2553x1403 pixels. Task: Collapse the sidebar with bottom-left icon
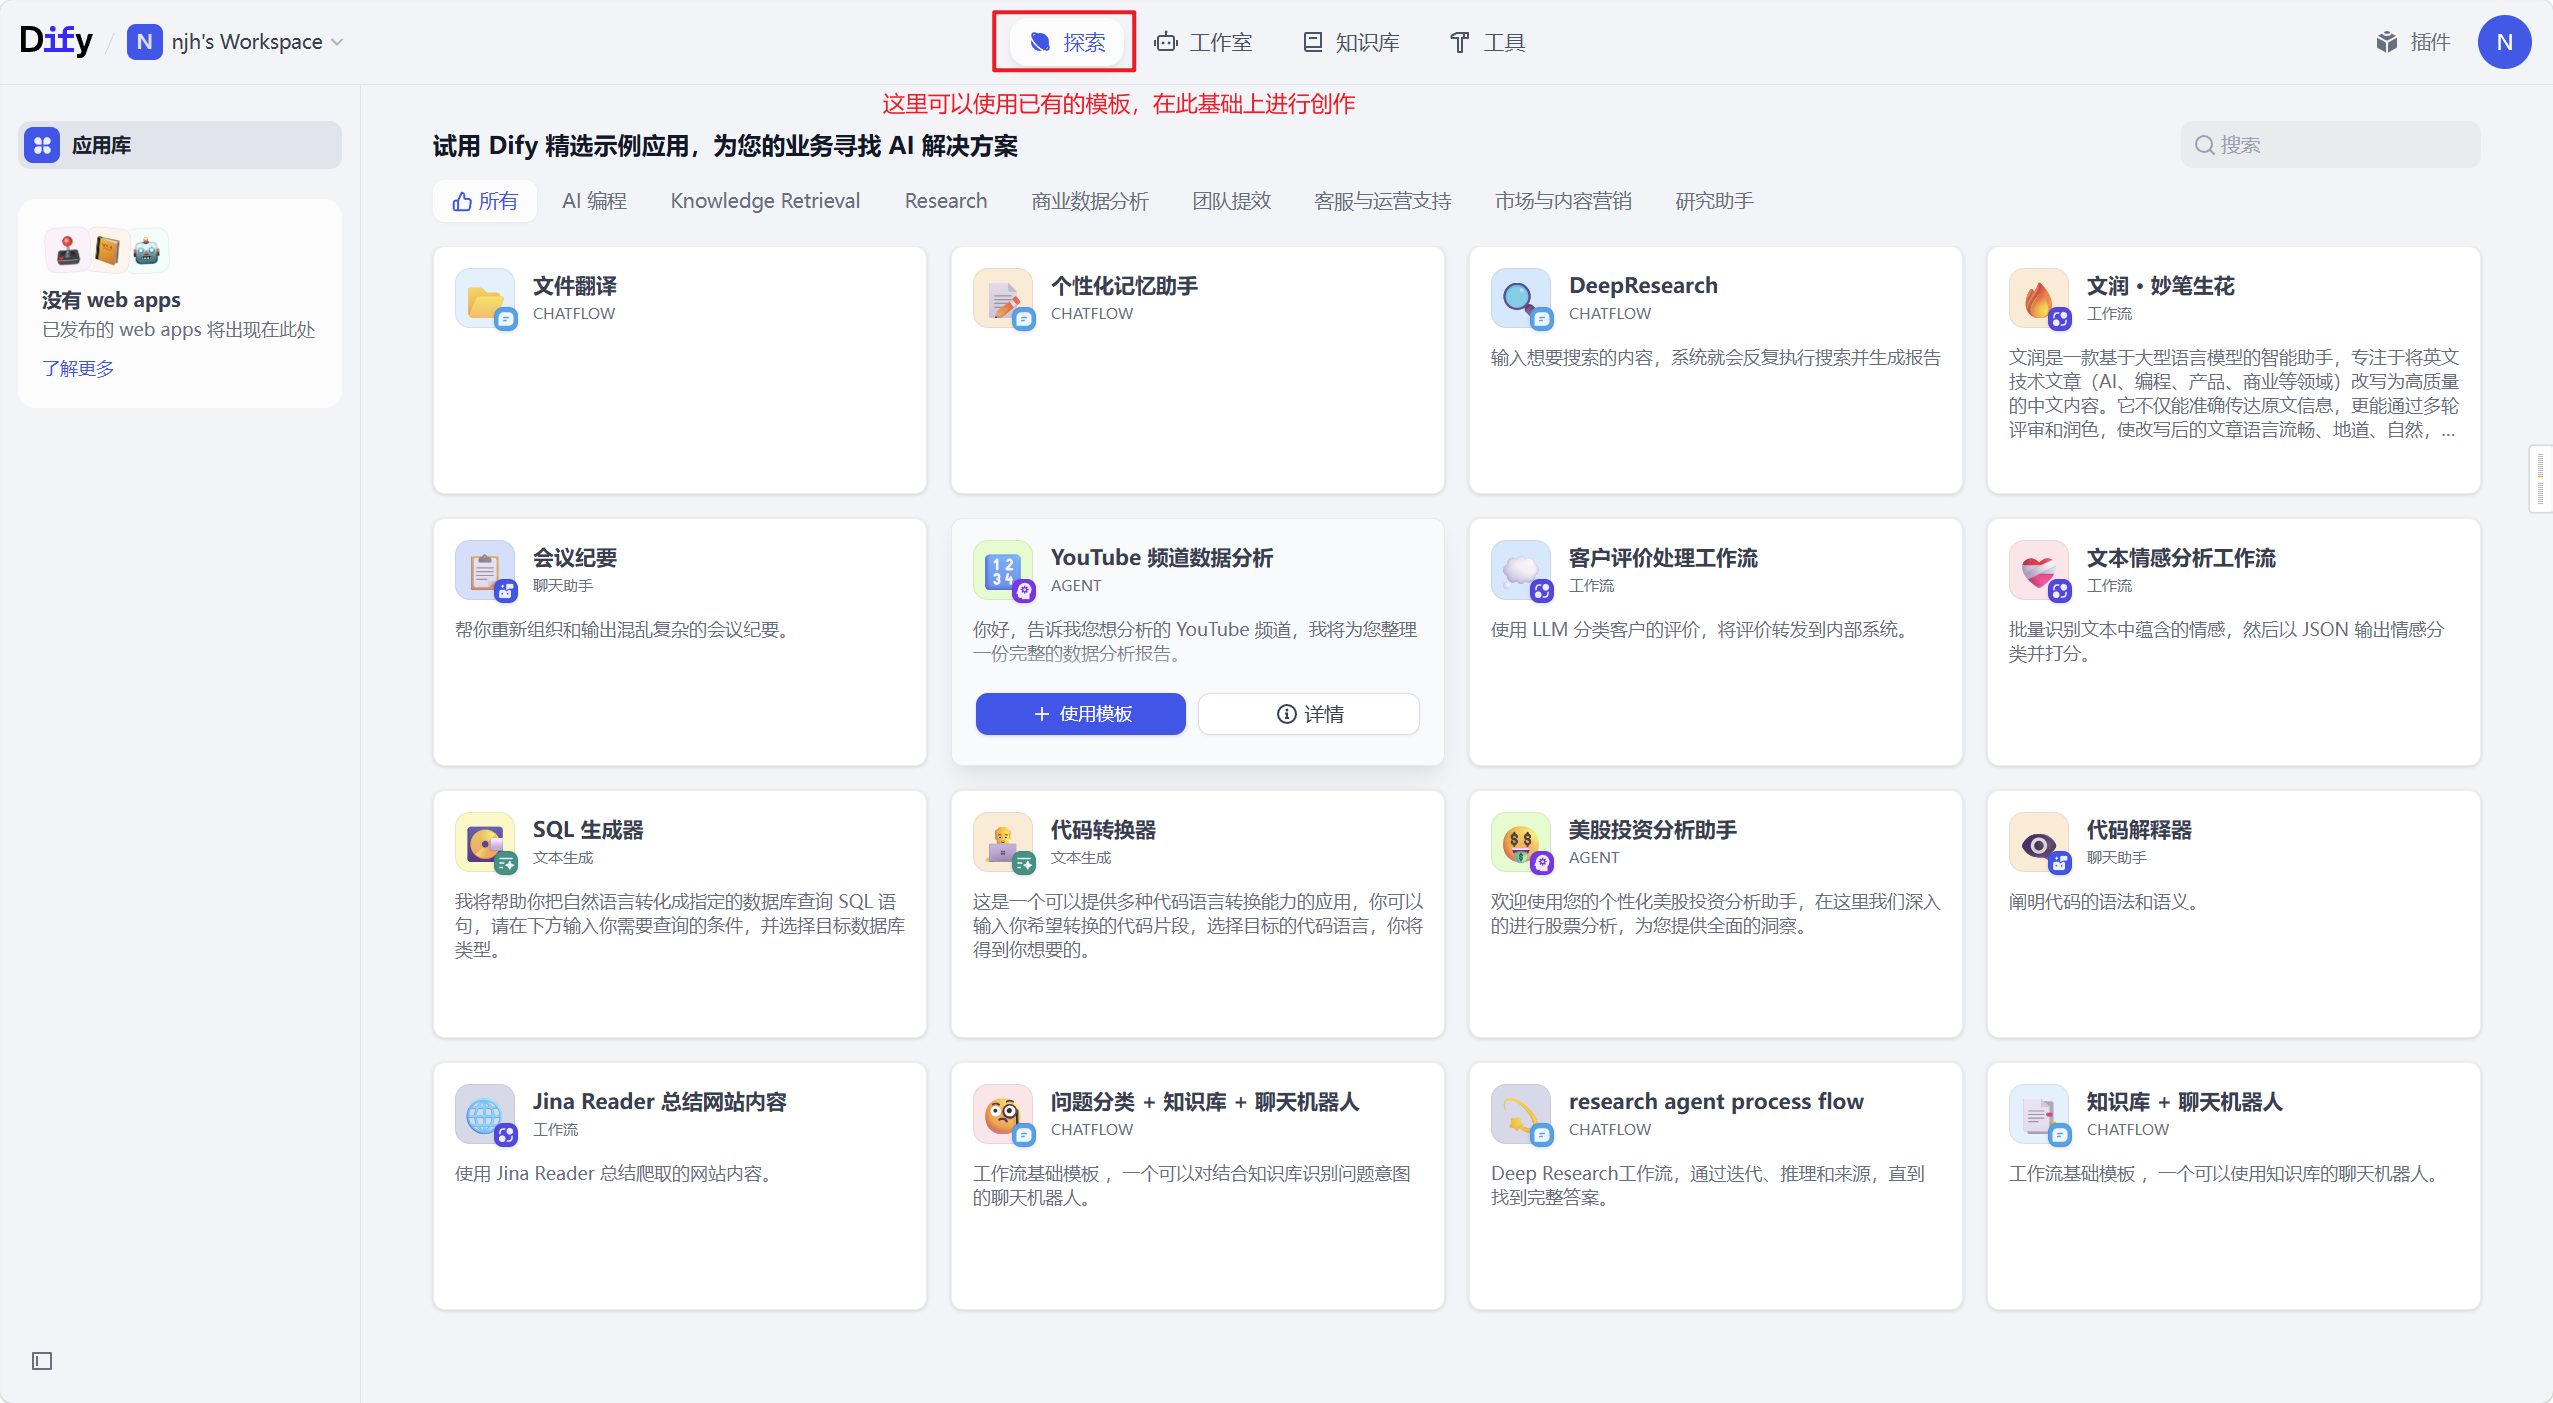42,1360
